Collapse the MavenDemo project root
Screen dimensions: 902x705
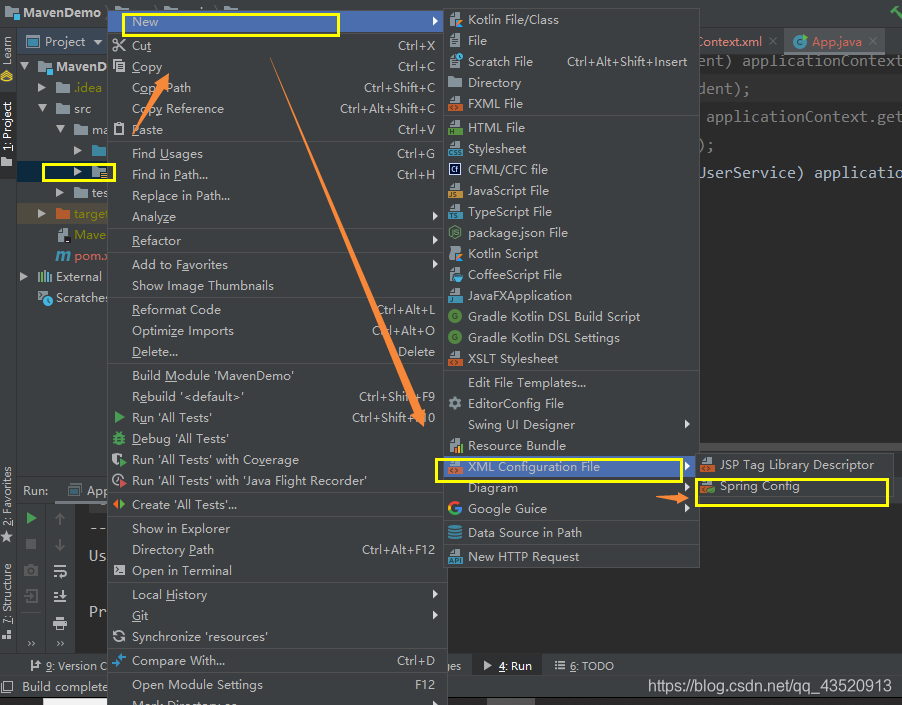click(25, 66)
